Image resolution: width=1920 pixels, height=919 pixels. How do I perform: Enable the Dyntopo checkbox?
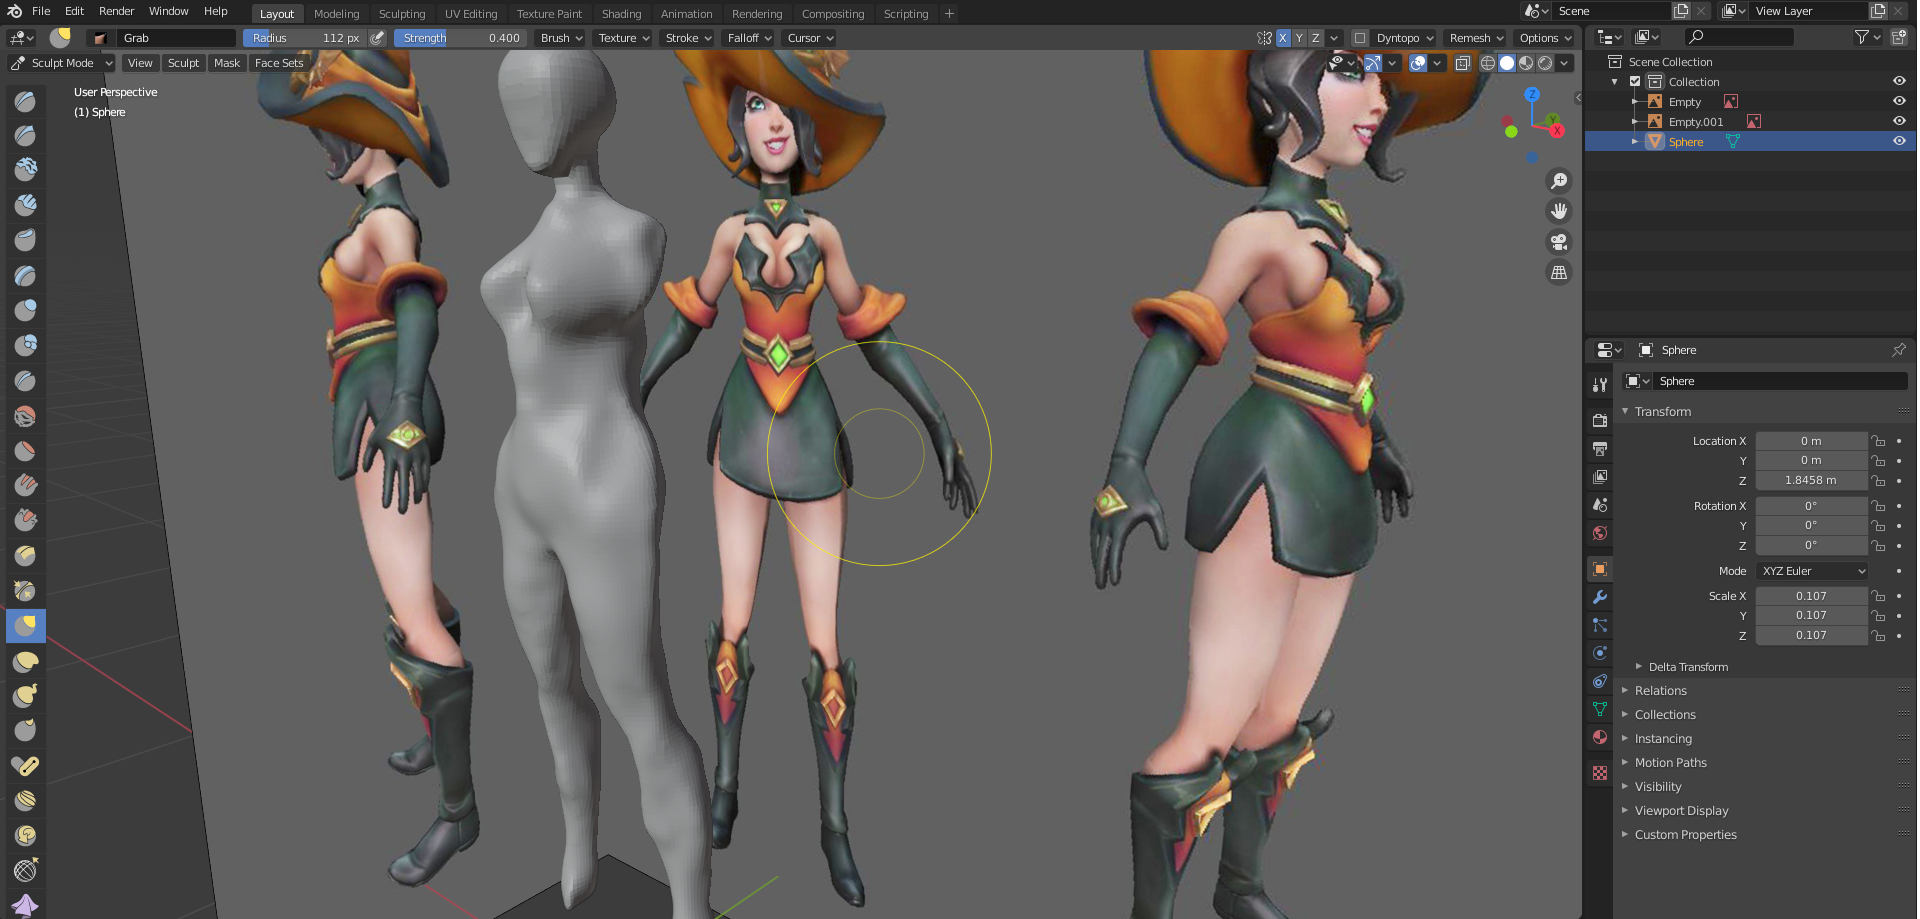coord(1360,38)
